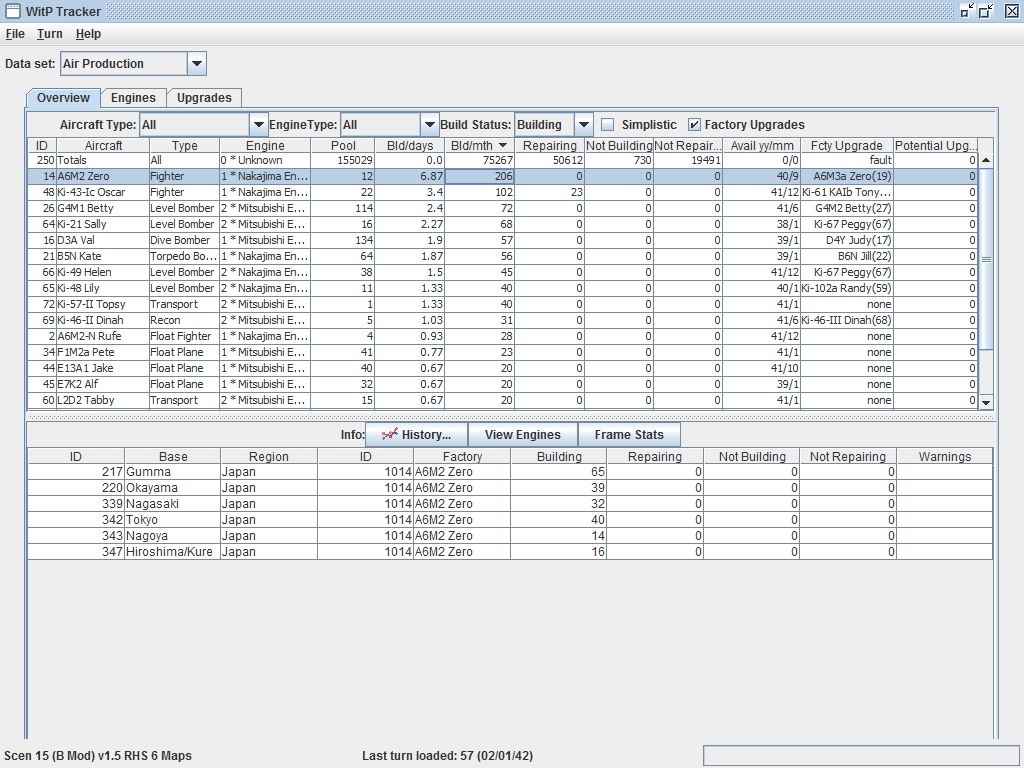This screenshot has height=768, width=1024.
Task: Open the File menu
Action: (15, 34)
